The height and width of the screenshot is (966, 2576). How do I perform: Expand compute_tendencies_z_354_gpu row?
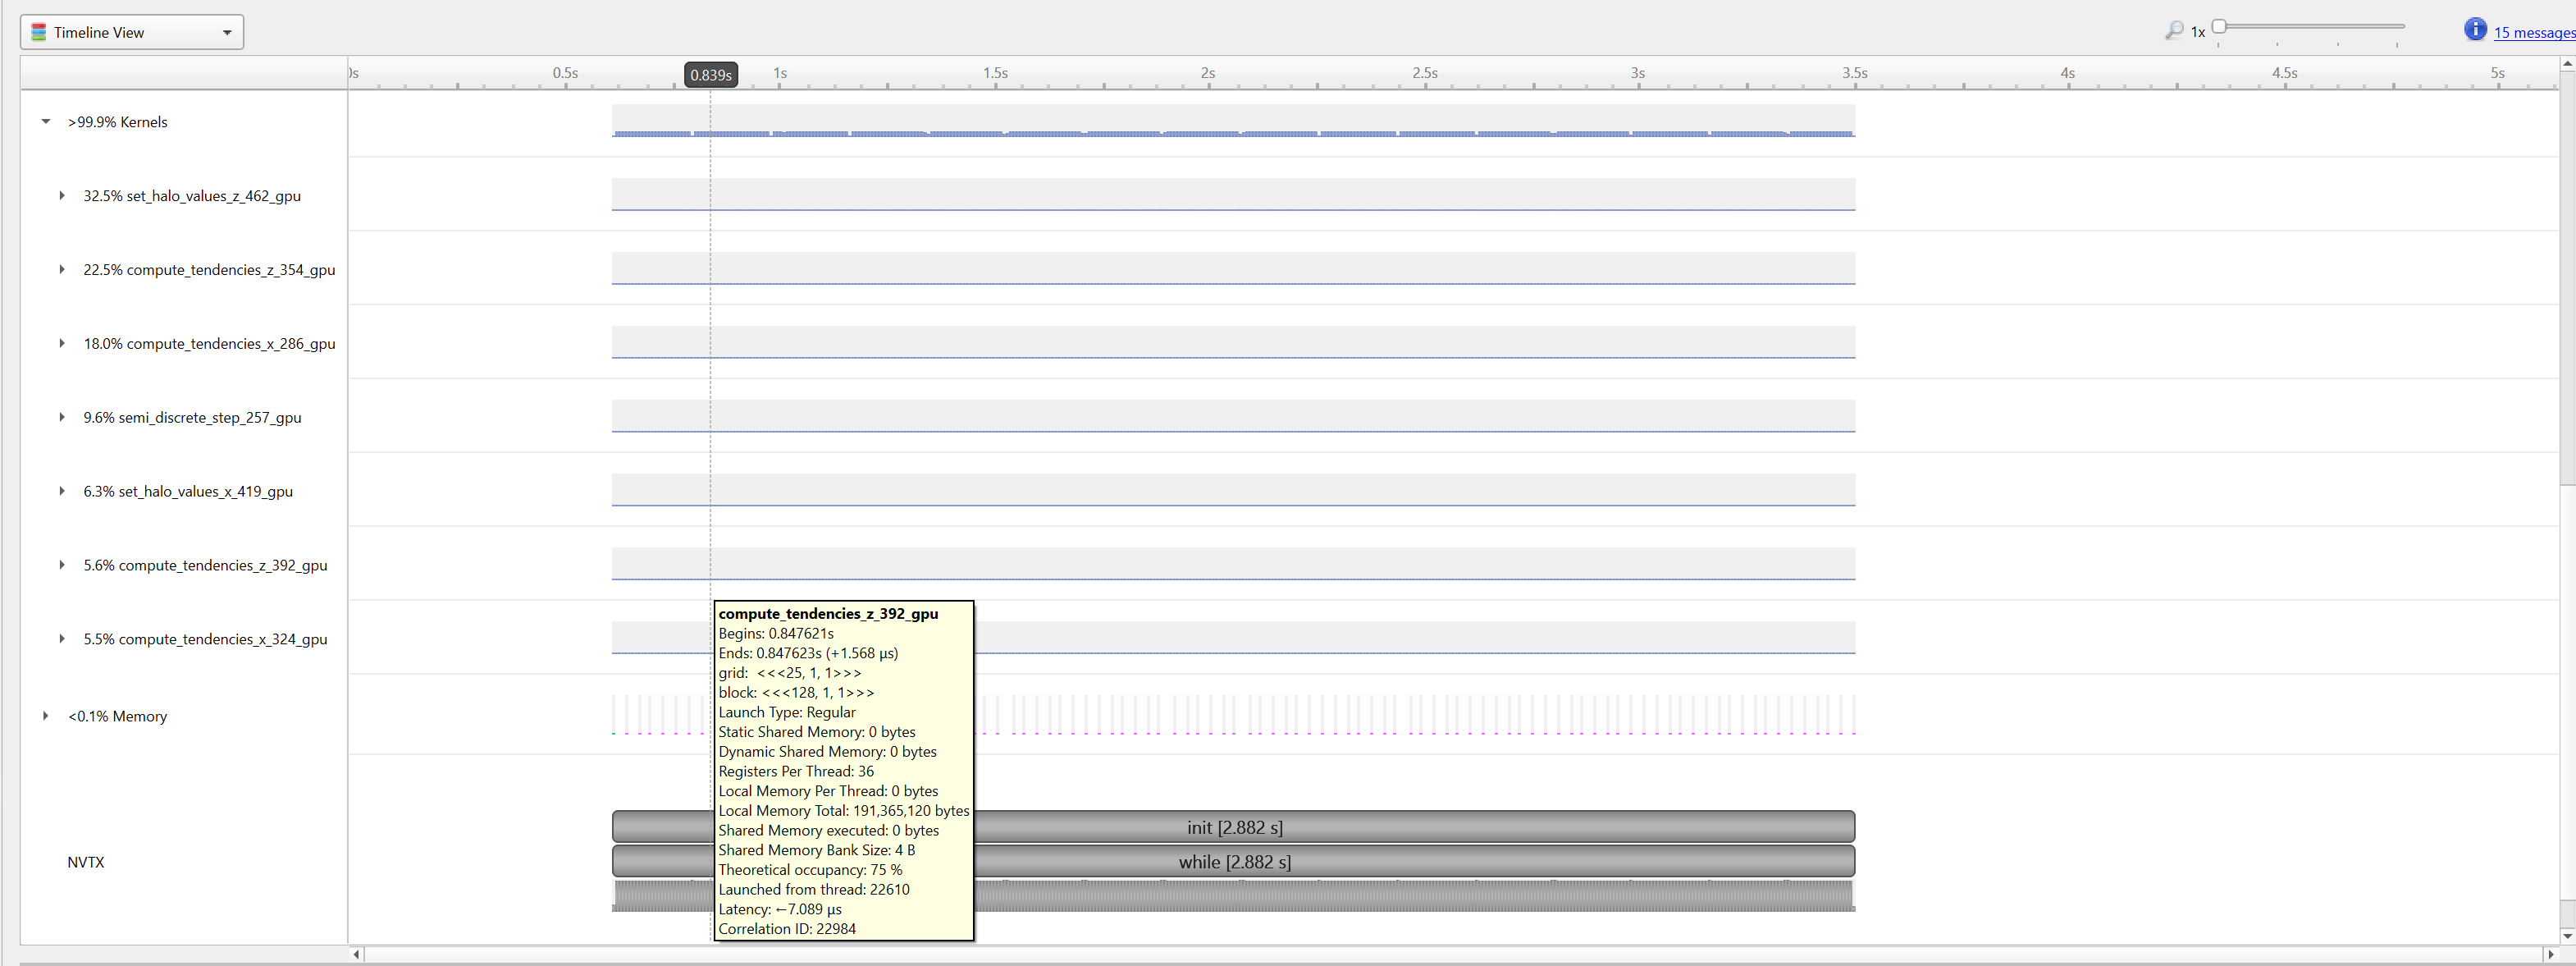pos(62,270)
